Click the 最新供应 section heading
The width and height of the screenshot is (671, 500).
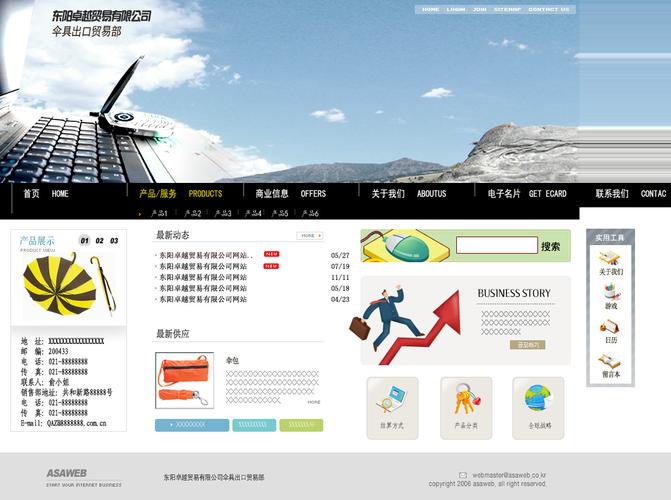(x=173, y=333)
